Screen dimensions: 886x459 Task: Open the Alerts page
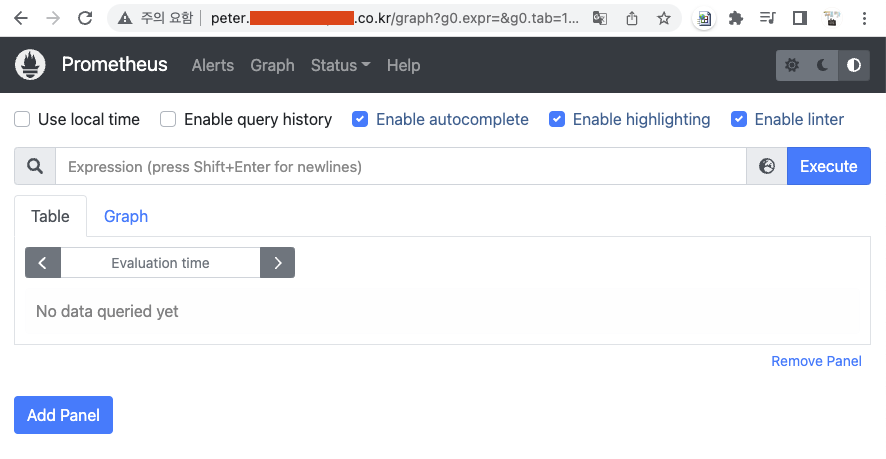point(212,65)
